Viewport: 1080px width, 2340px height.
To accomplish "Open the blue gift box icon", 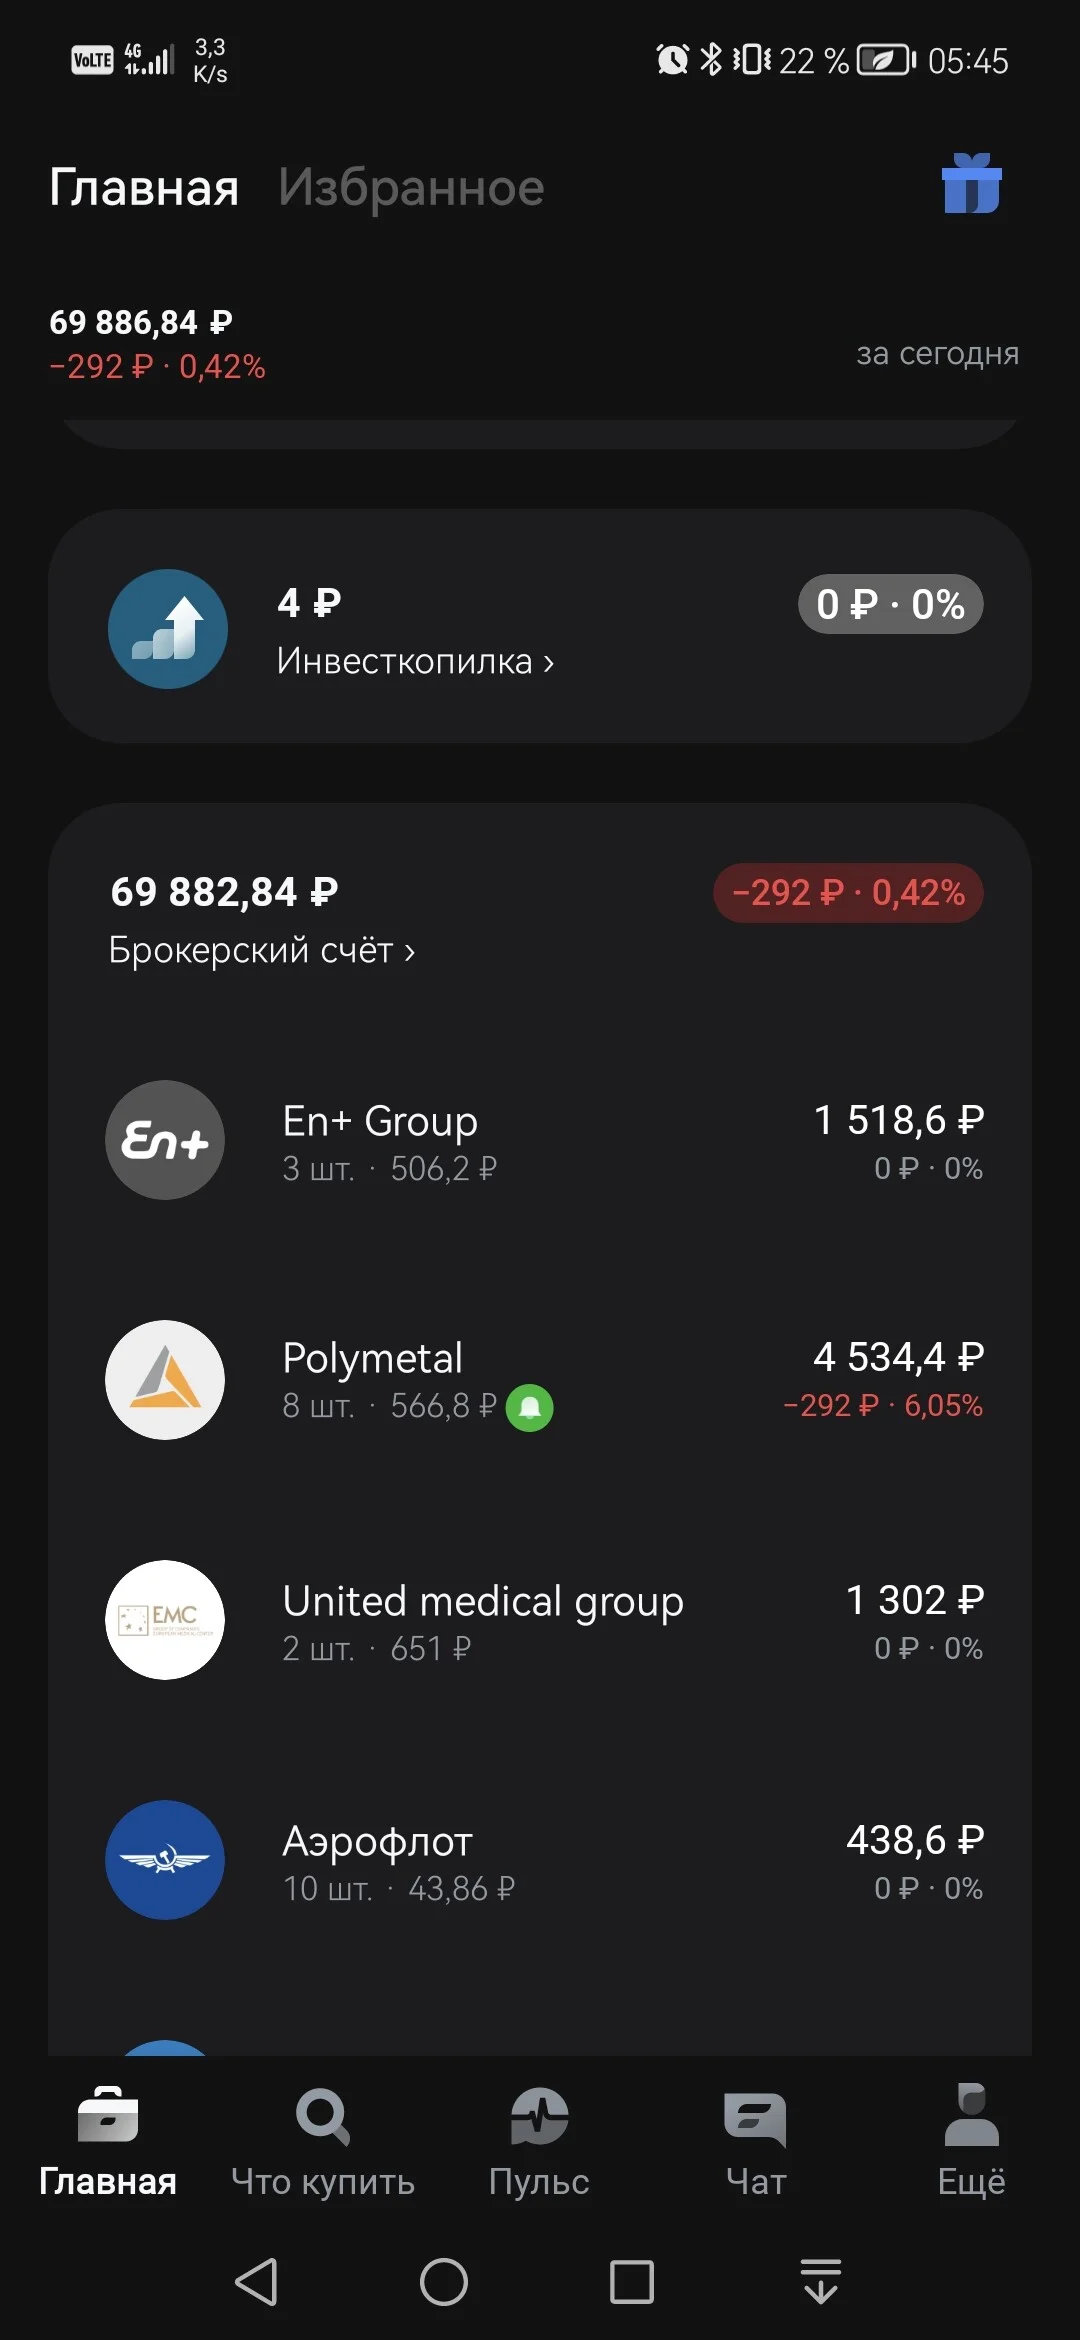I will (x=971, y=184).
